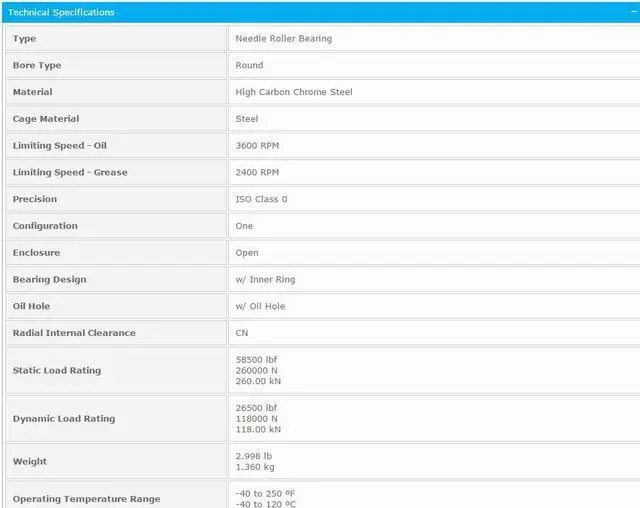
Task: Select the 'Oil Hole' label cell
Action: pyautogui.click(x=116, y=306)
